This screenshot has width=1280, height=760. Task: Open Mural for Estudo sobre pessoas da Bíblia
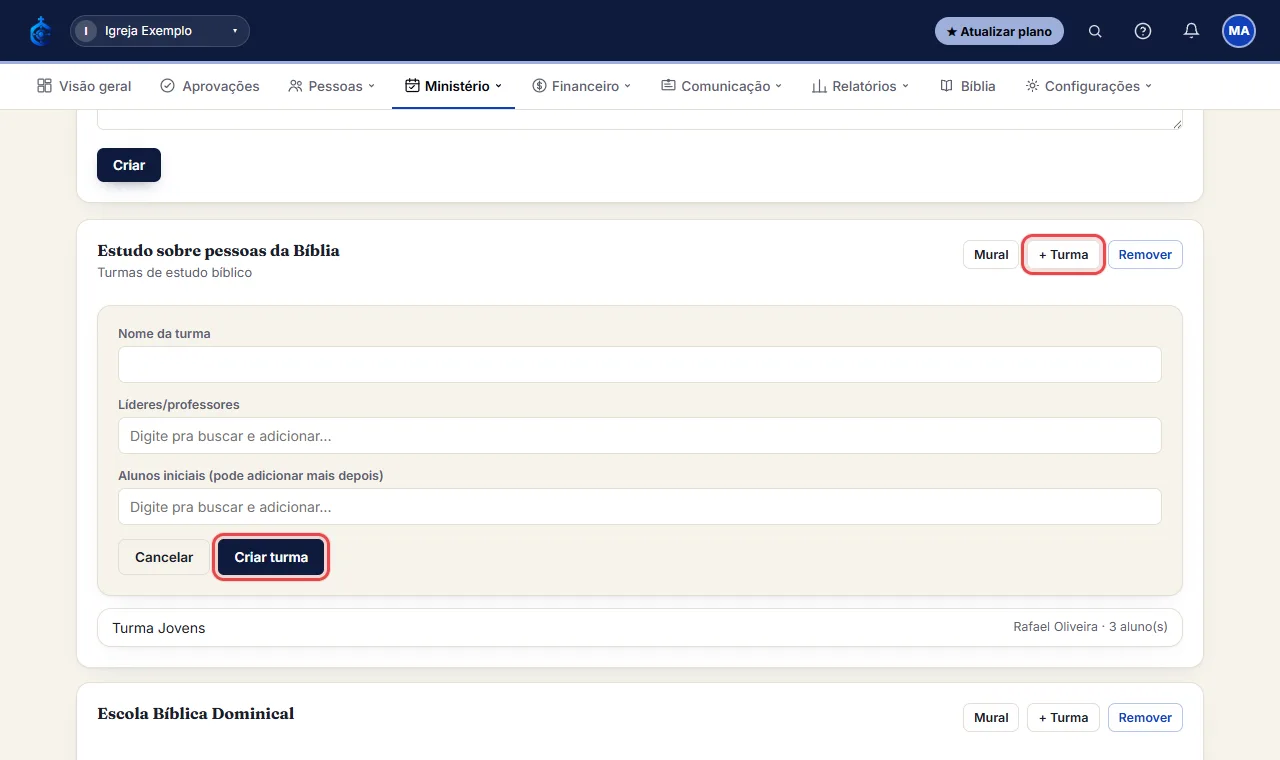coord(991,255)
